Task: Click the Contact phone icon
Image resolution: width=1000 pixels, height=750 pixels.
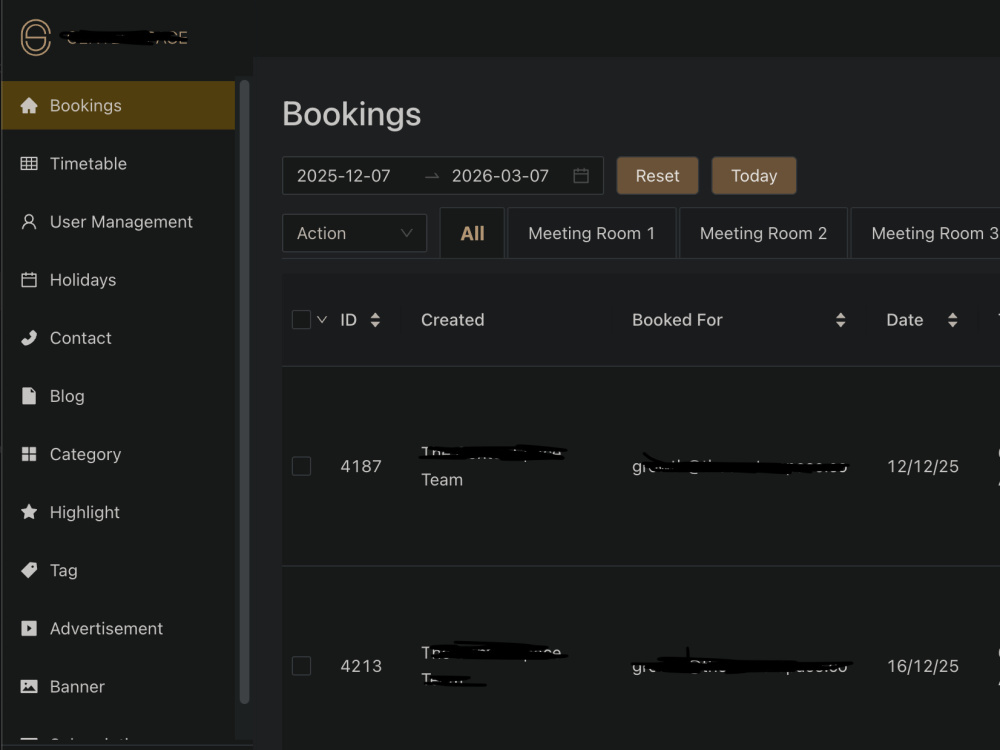Action: 29,337
